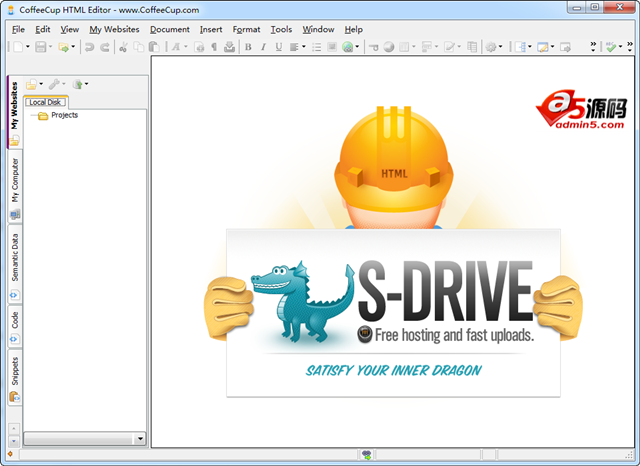Select the Local Disk tab
Image resolution: width=640 pixels, height=466 pixels.
[45, 102]
